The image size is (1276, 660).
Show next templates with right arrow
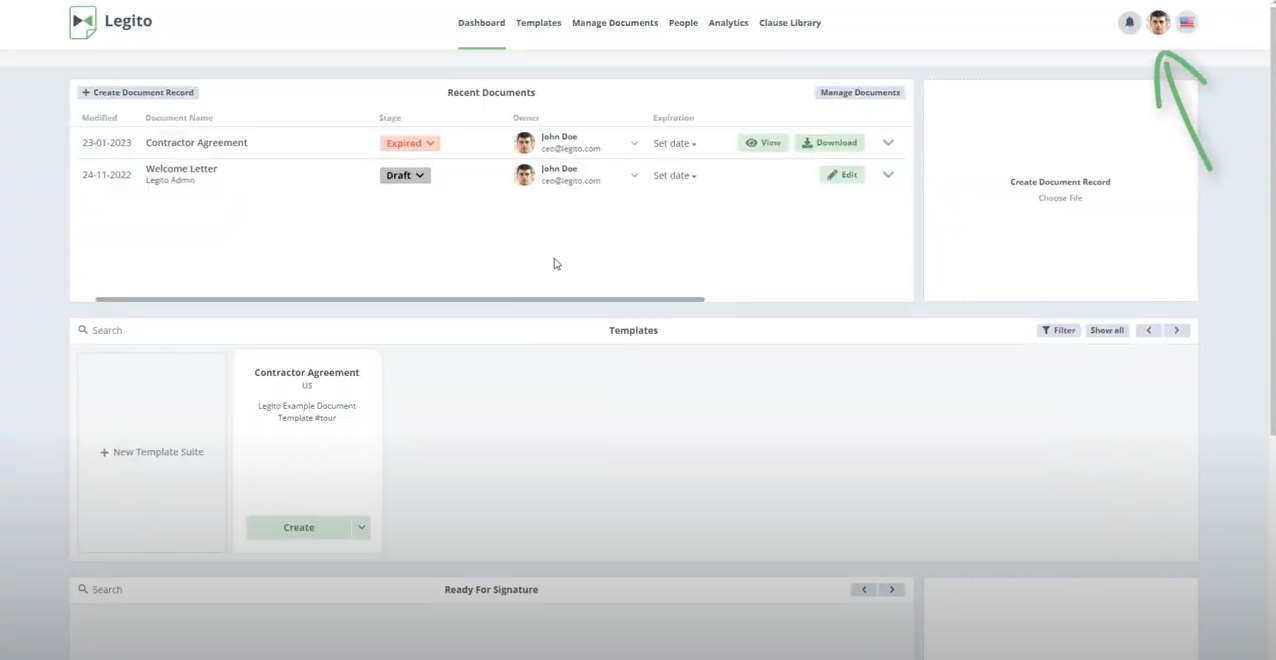(x=1176, y=330)
